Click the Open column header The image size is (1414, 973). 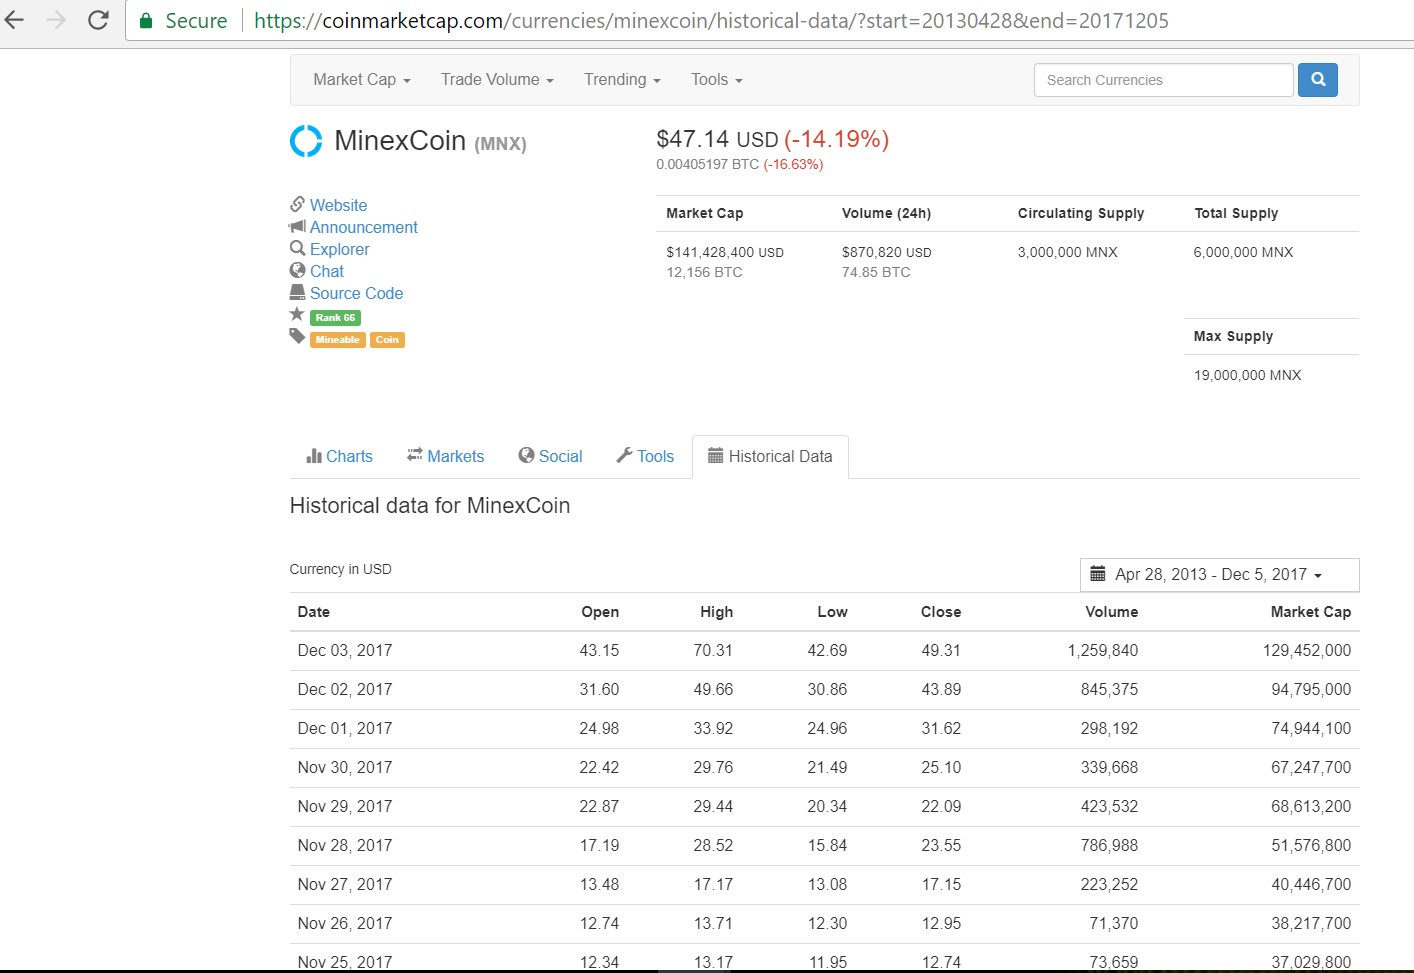pyautogui.click(x=600, y=612)
